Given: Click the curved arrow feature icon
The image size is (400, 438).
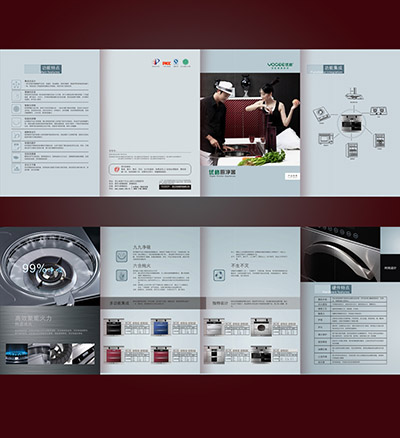Looking at the screenshot, I should pyautogui.click(x=16, y=135).
